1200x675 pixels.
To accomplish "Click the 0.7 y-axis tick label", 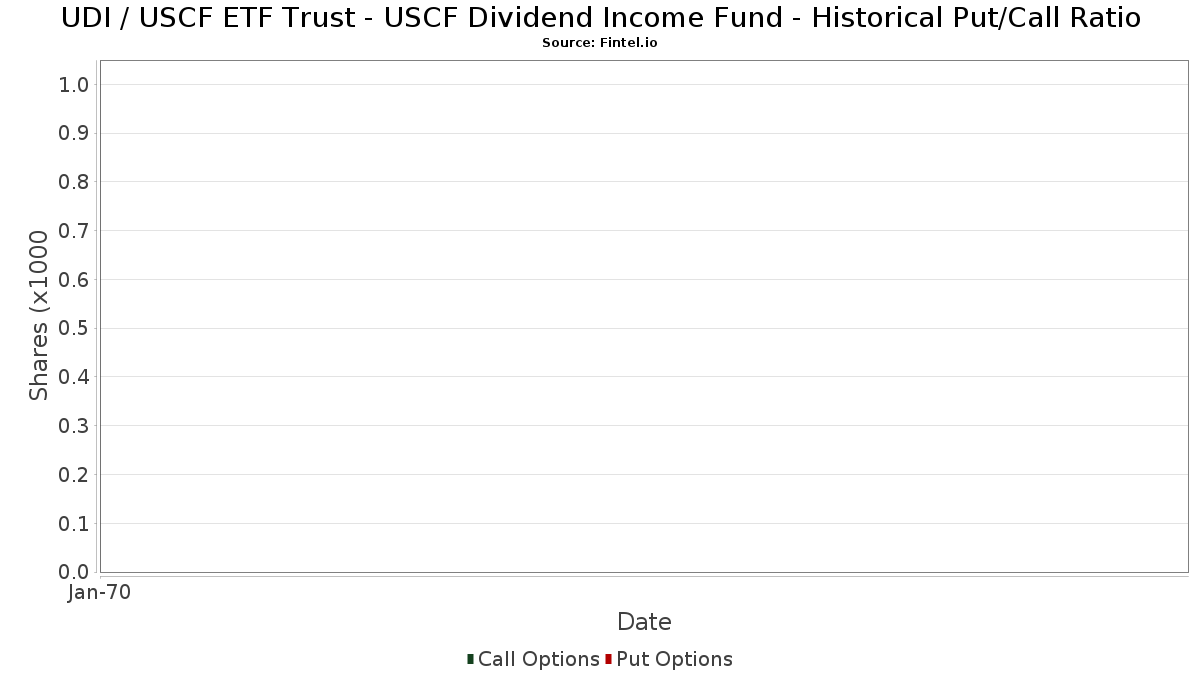I will click(x=74, y=231).
